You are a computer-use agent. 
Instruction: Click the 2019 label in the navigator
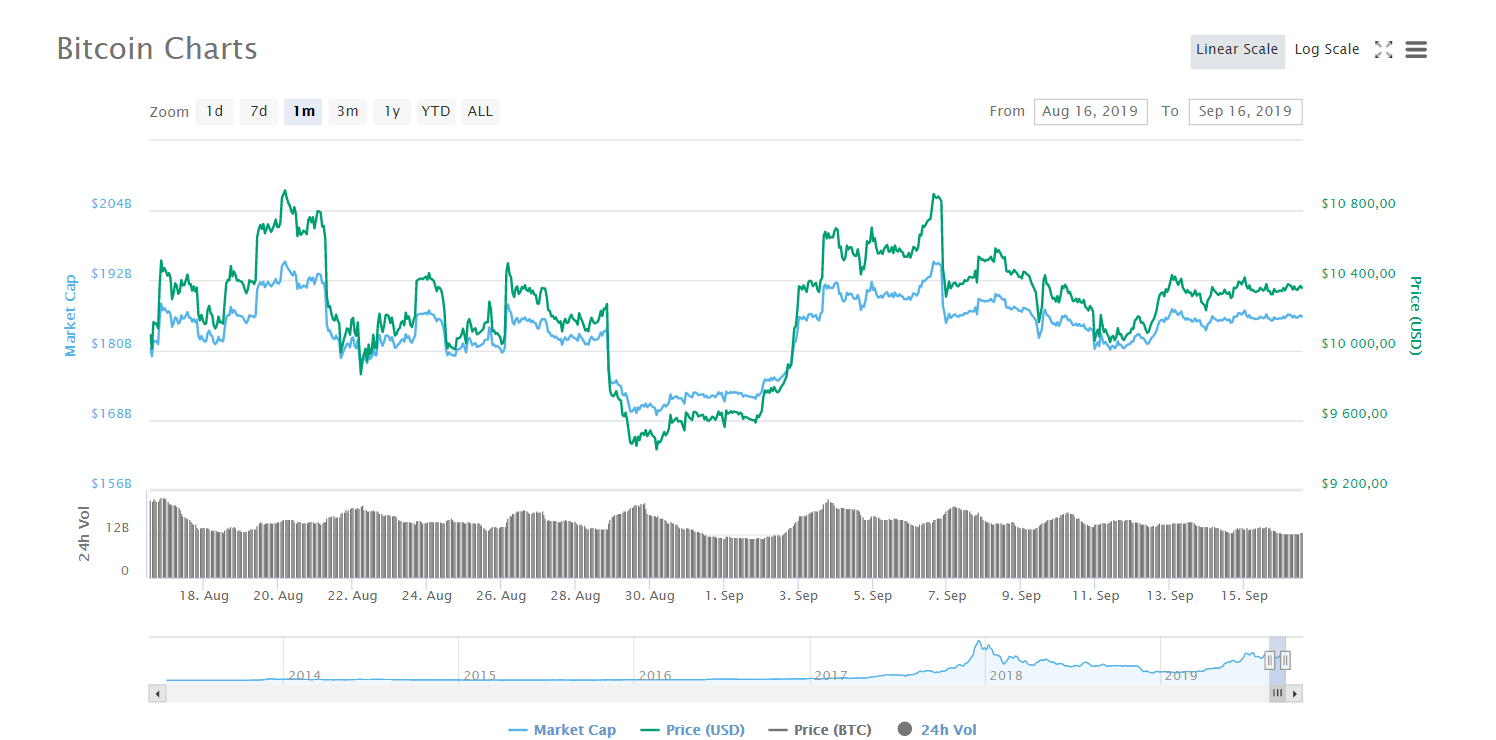1181,676
